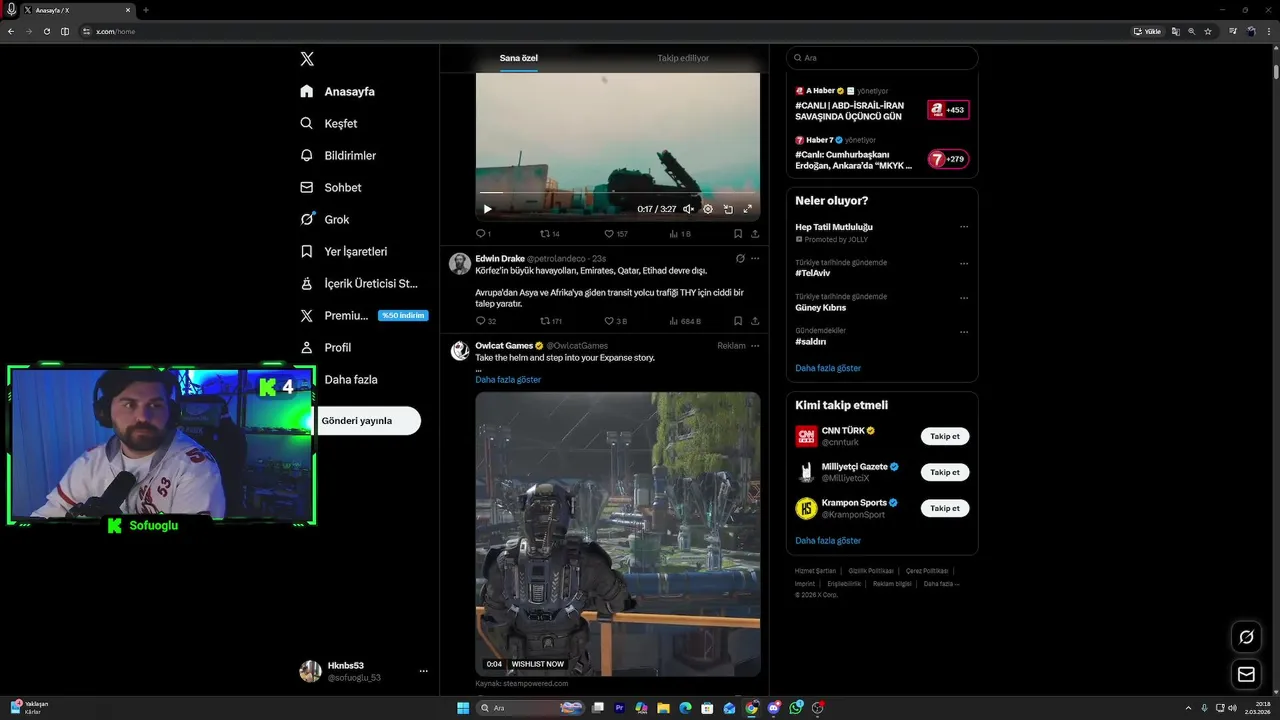The width and height of the screenshot is (1280, 720).
Task: Show more trends under Neler oluyor
Action: click(828, 368)
